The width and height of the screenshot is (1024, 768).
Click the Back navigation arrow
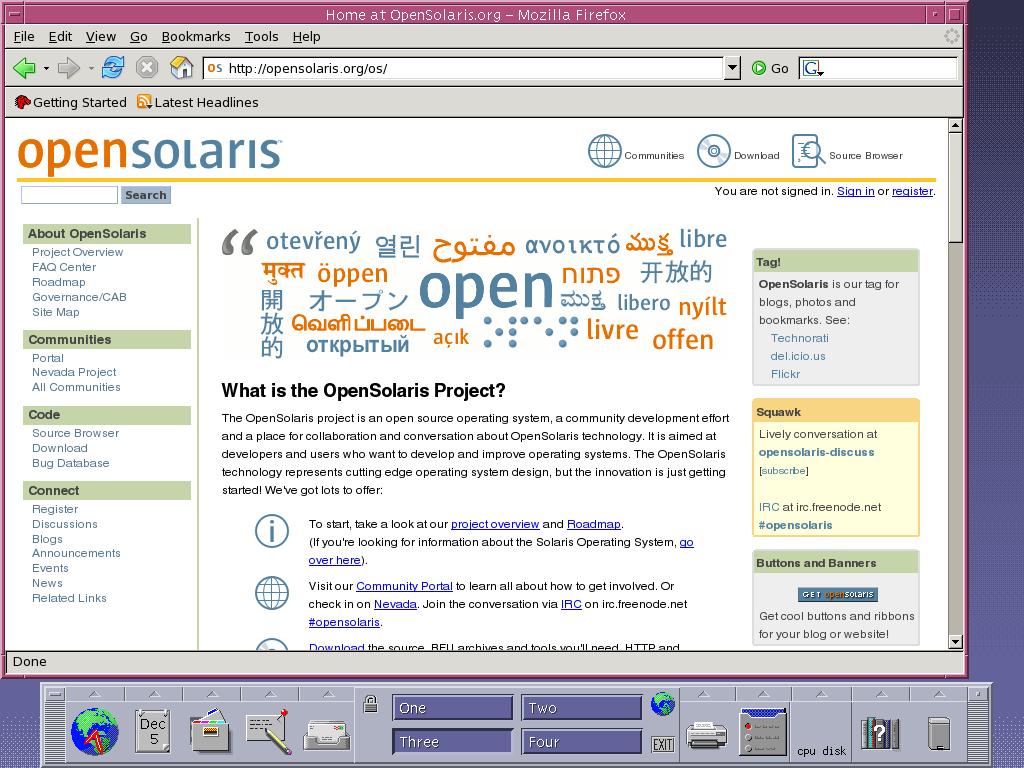click(24, 68)
